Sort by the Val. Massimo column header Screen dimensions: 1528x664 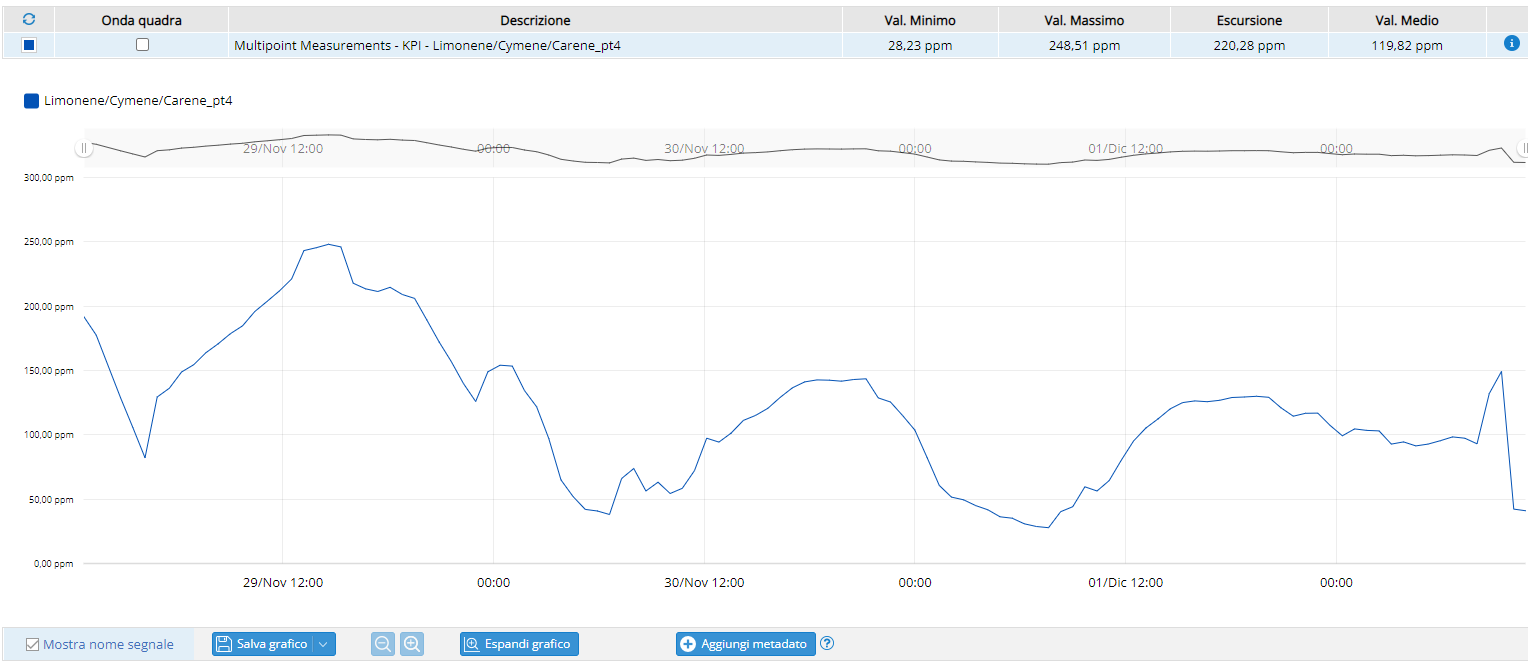[1086, 20]
